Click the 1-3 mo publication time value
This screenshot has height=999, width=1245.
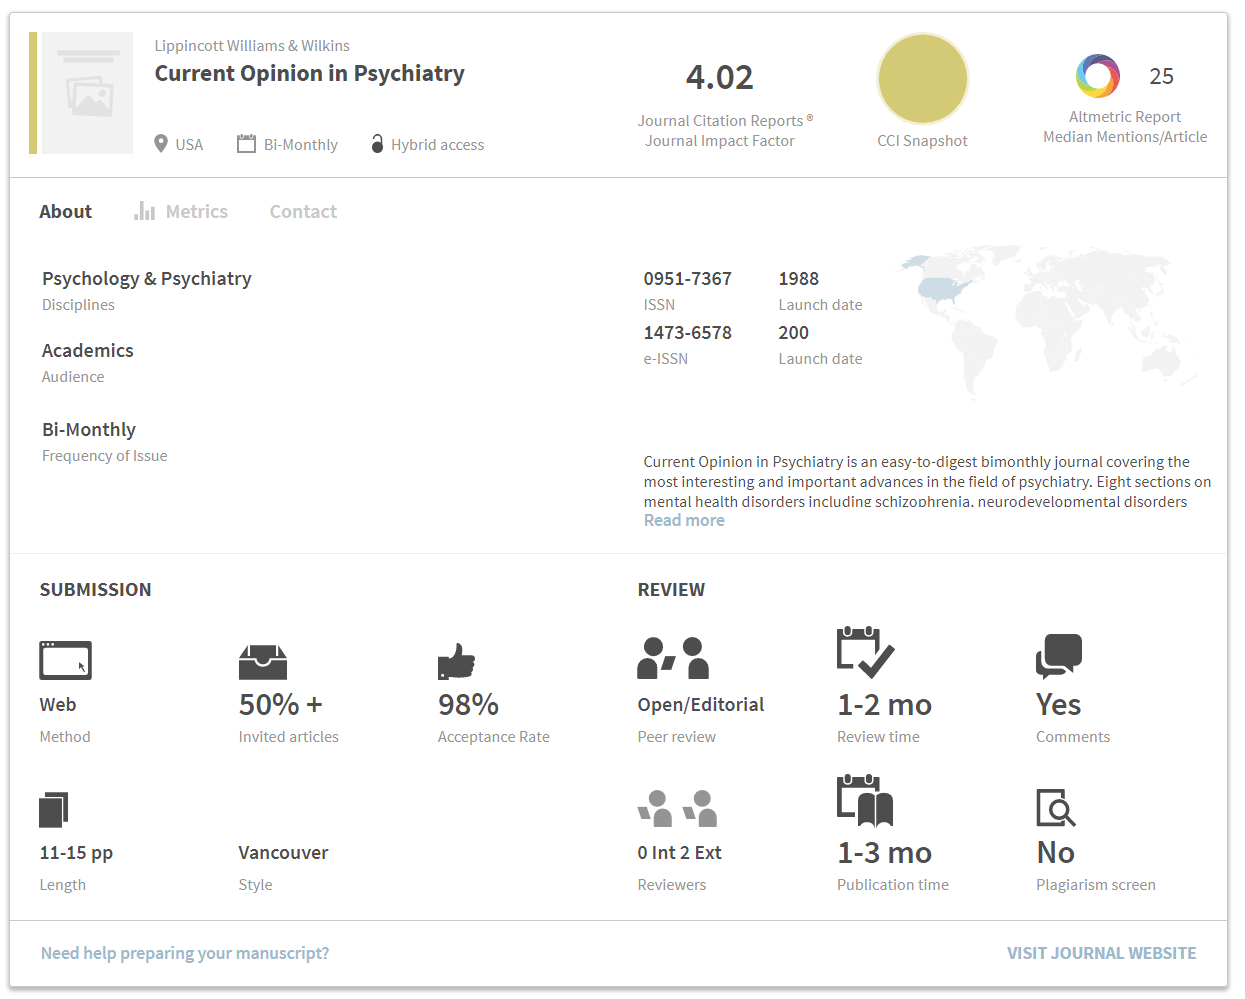click(x=884, y=852)
